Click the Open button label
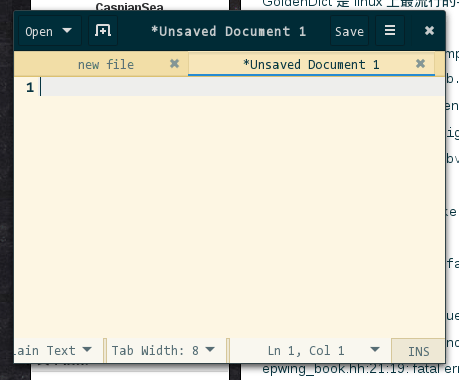The height and width of the screenshot is (380, 459). pyautogui.click(x=39, y=32)
